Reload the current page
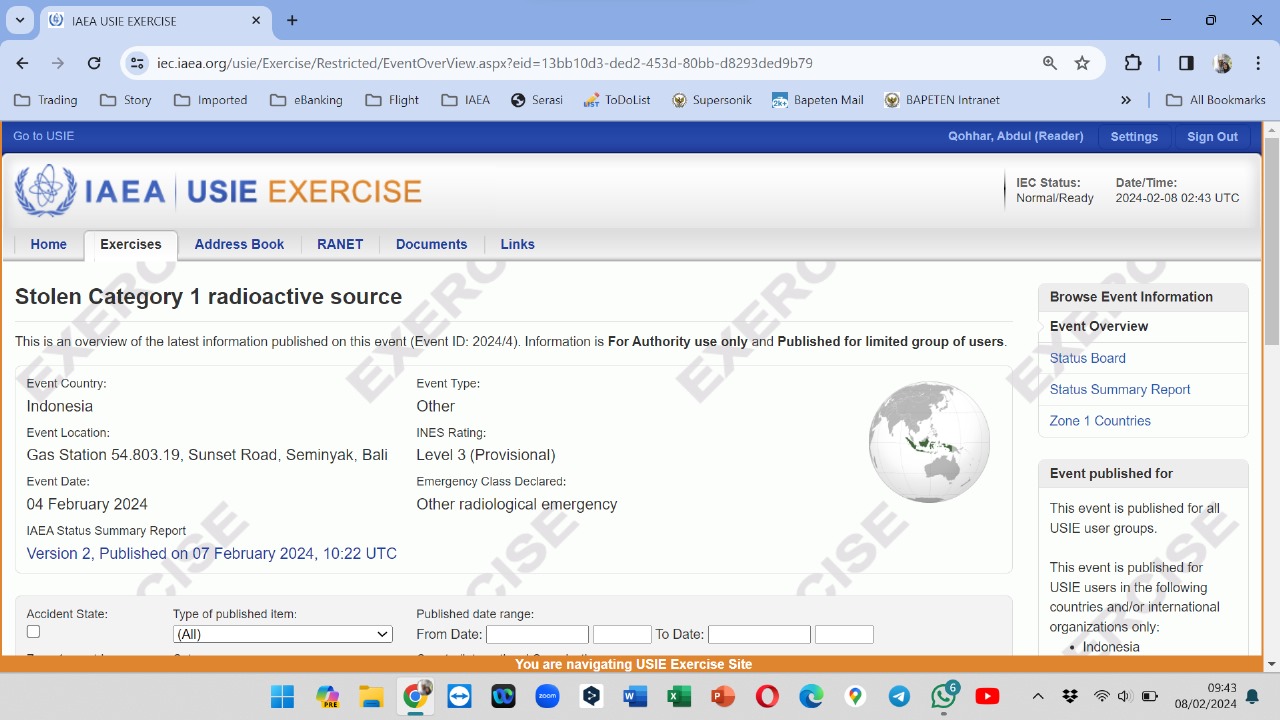This screenshot has width=1280, height=720. pyautogui.click(x=94, y=63)
